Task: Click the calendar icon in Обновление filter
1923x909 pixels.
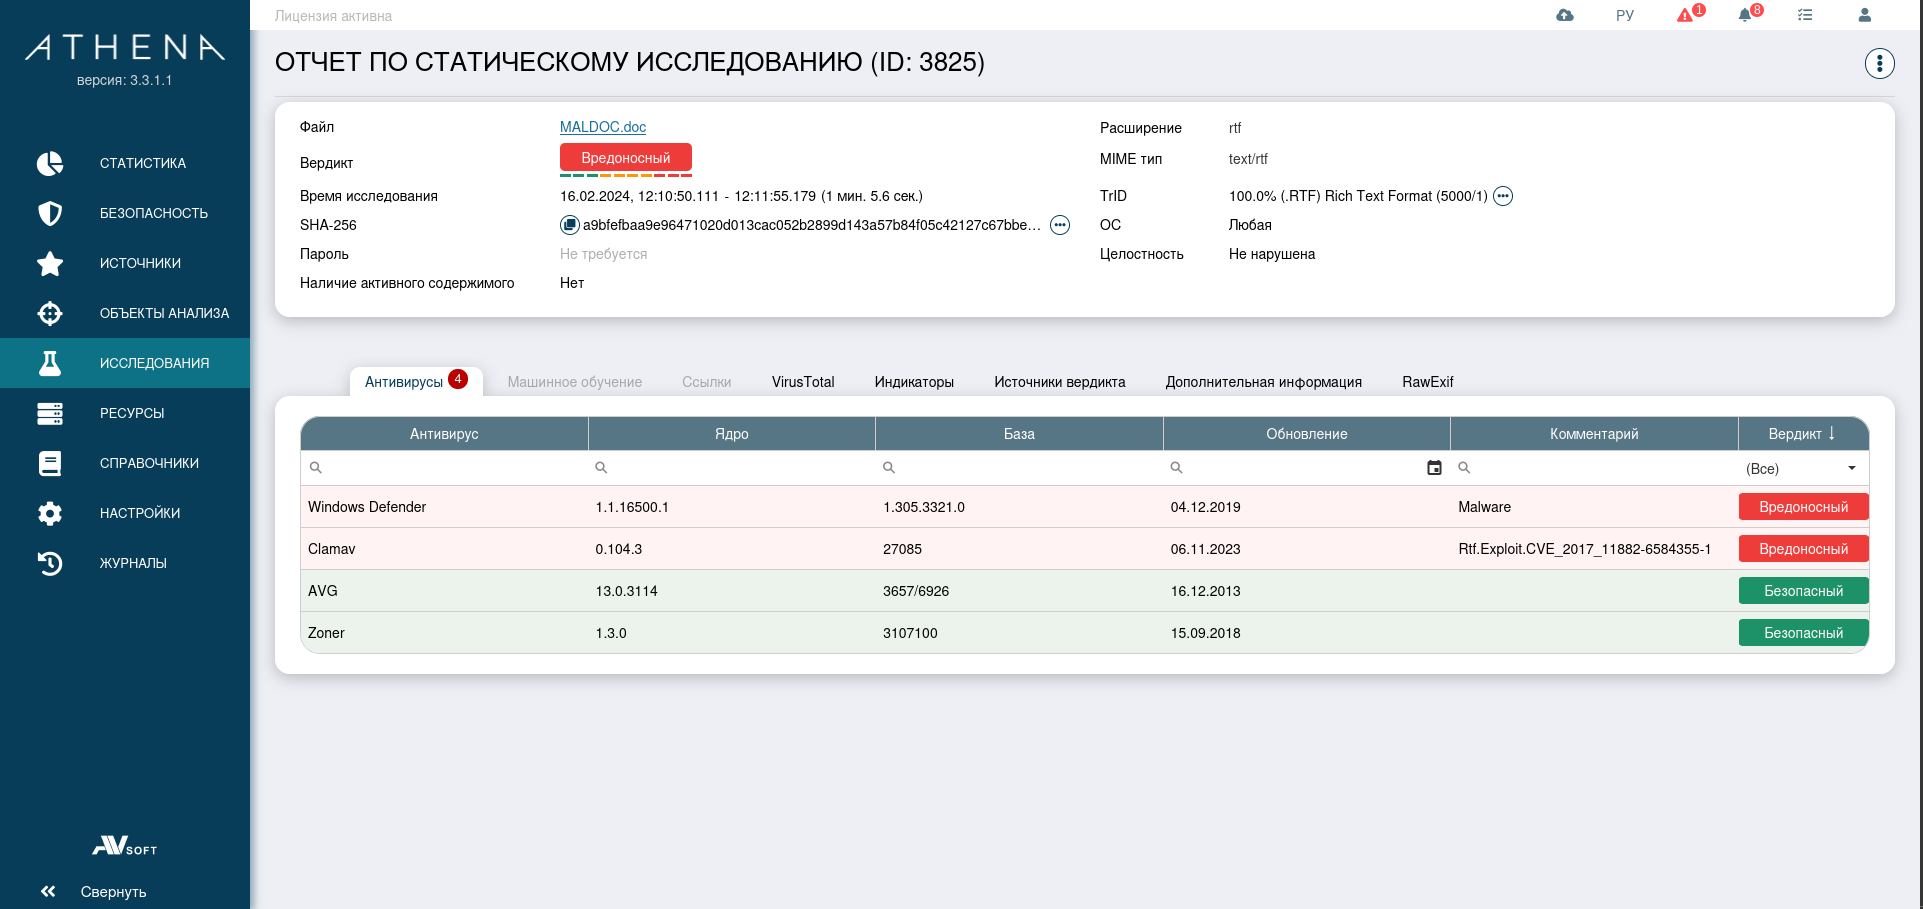Action: point(1434,468)
